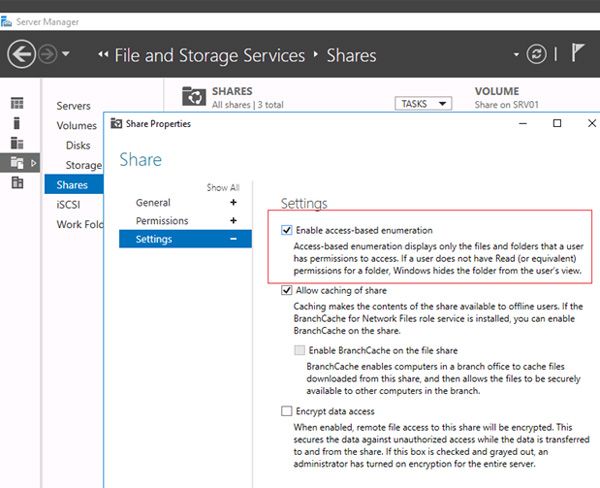Click Show All in Share Properties
Screen dimensions: 600x488
point(223,188)
